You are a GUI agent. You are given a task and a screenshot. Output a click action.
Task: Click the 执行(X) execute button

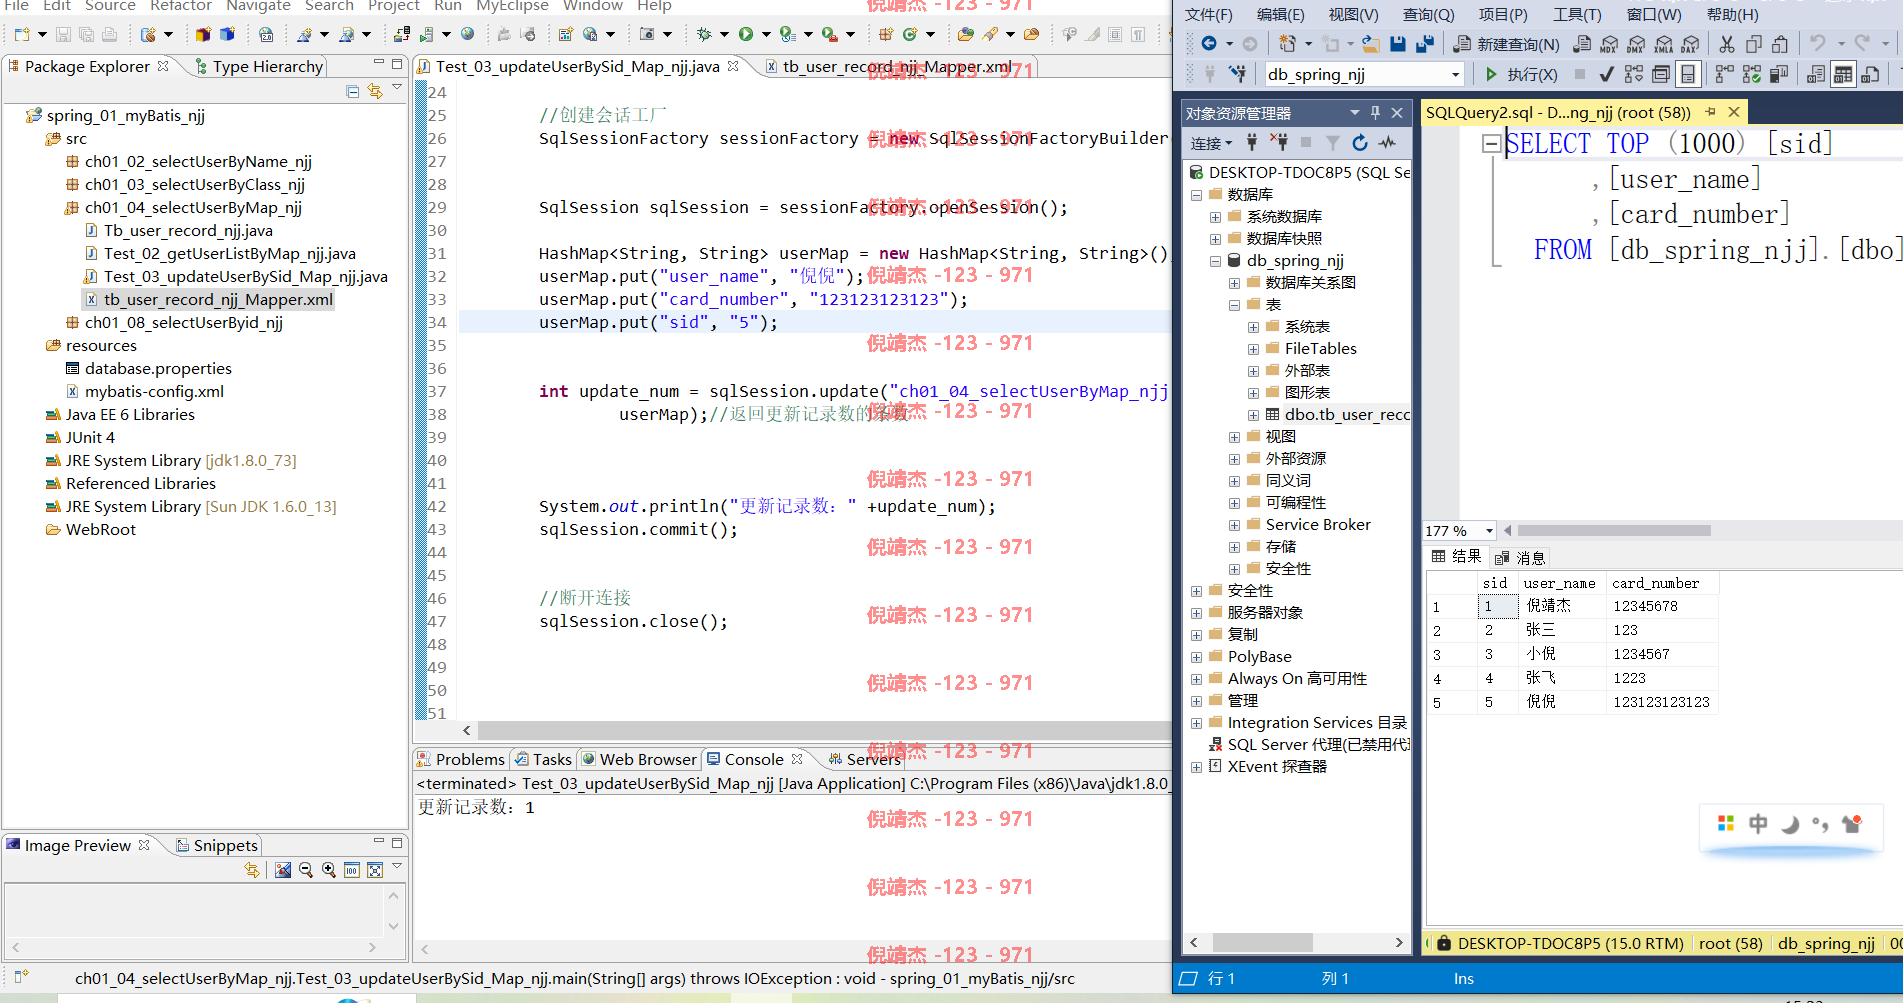1521,74
